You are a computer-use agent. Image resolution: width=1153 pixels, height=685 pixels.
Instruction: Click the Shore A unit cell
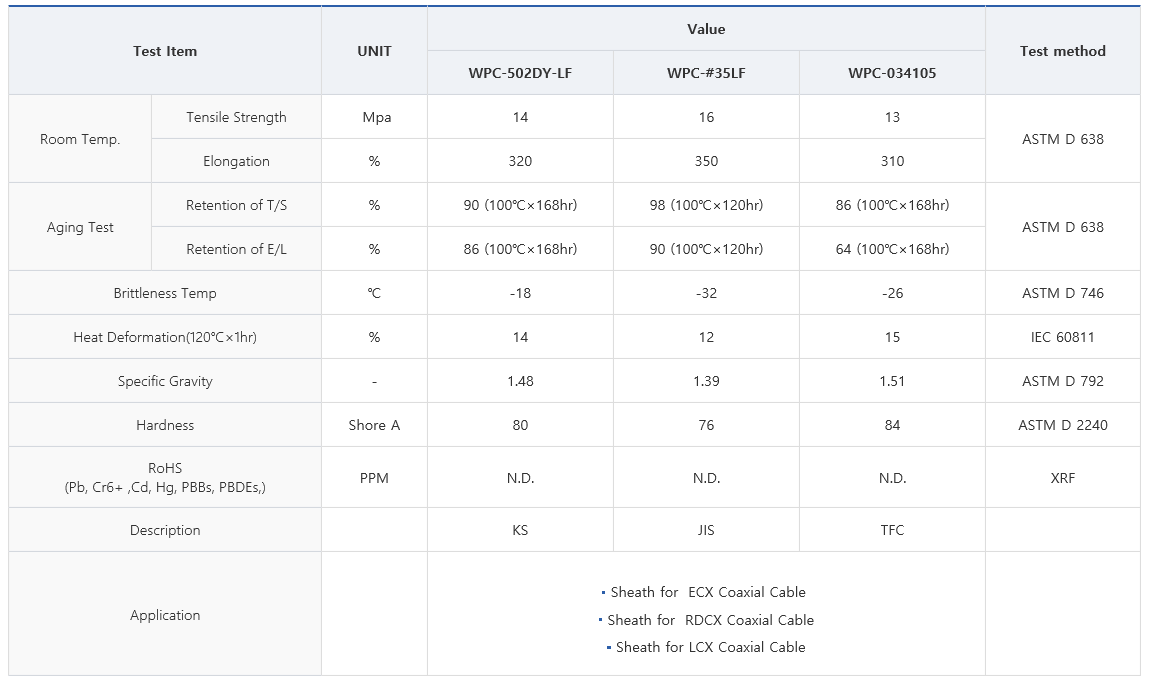[374, 425]
